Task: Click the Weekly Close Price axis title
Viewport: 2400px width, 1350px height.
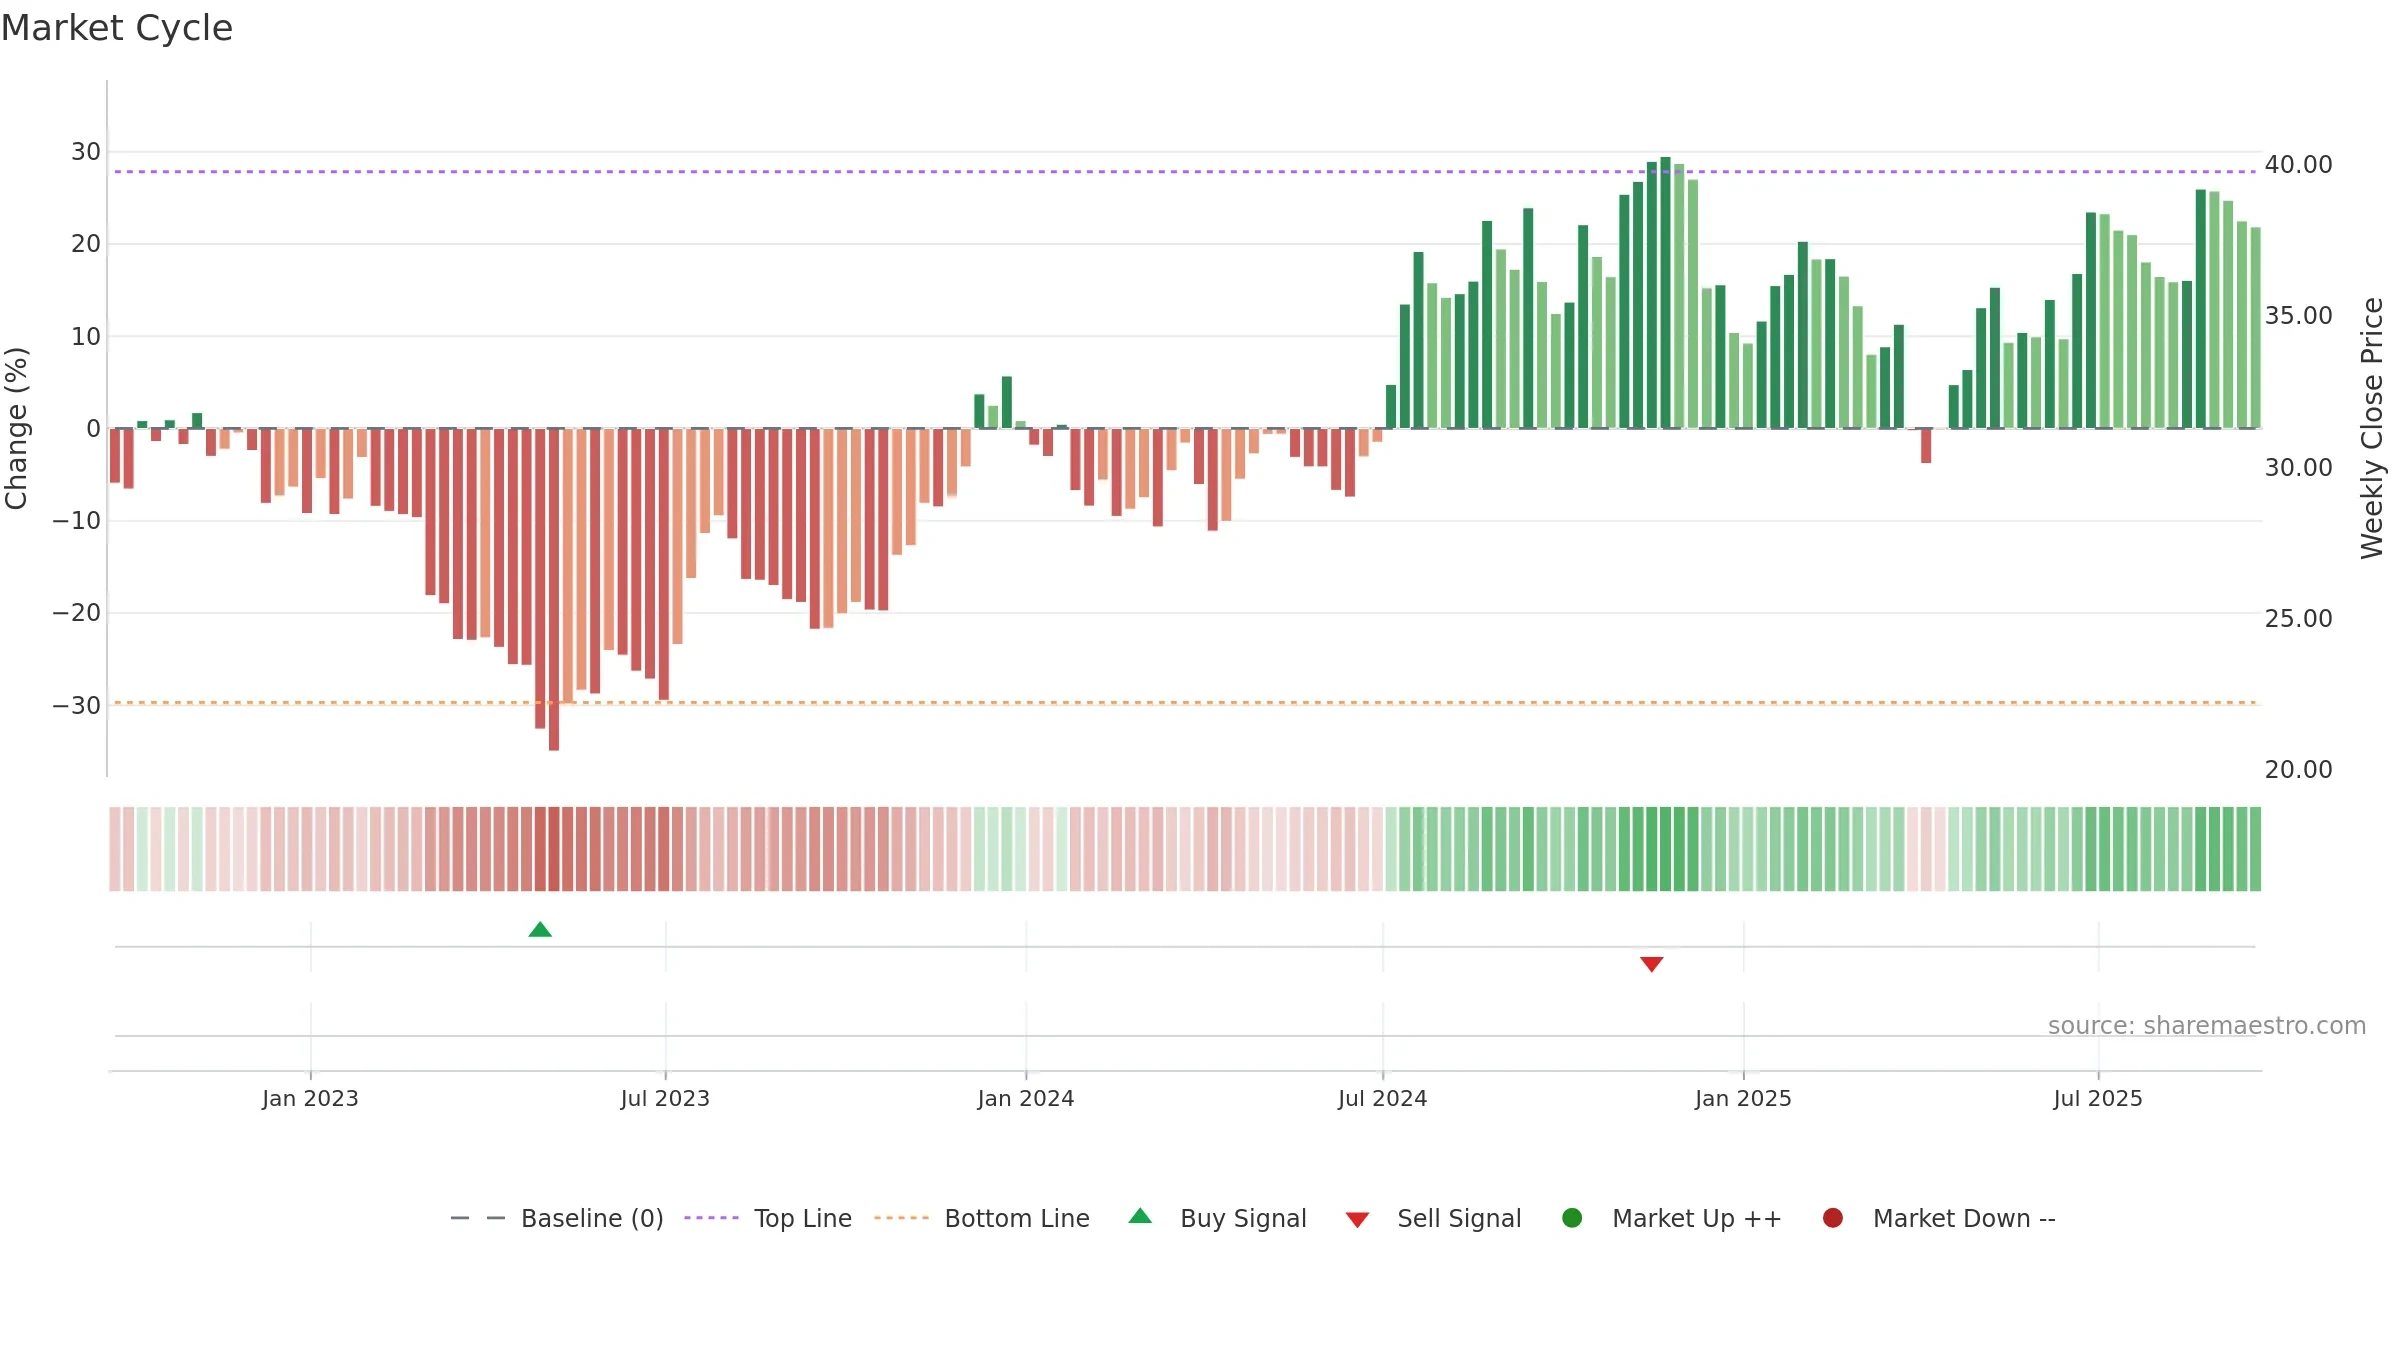Action: [2372, 428]
